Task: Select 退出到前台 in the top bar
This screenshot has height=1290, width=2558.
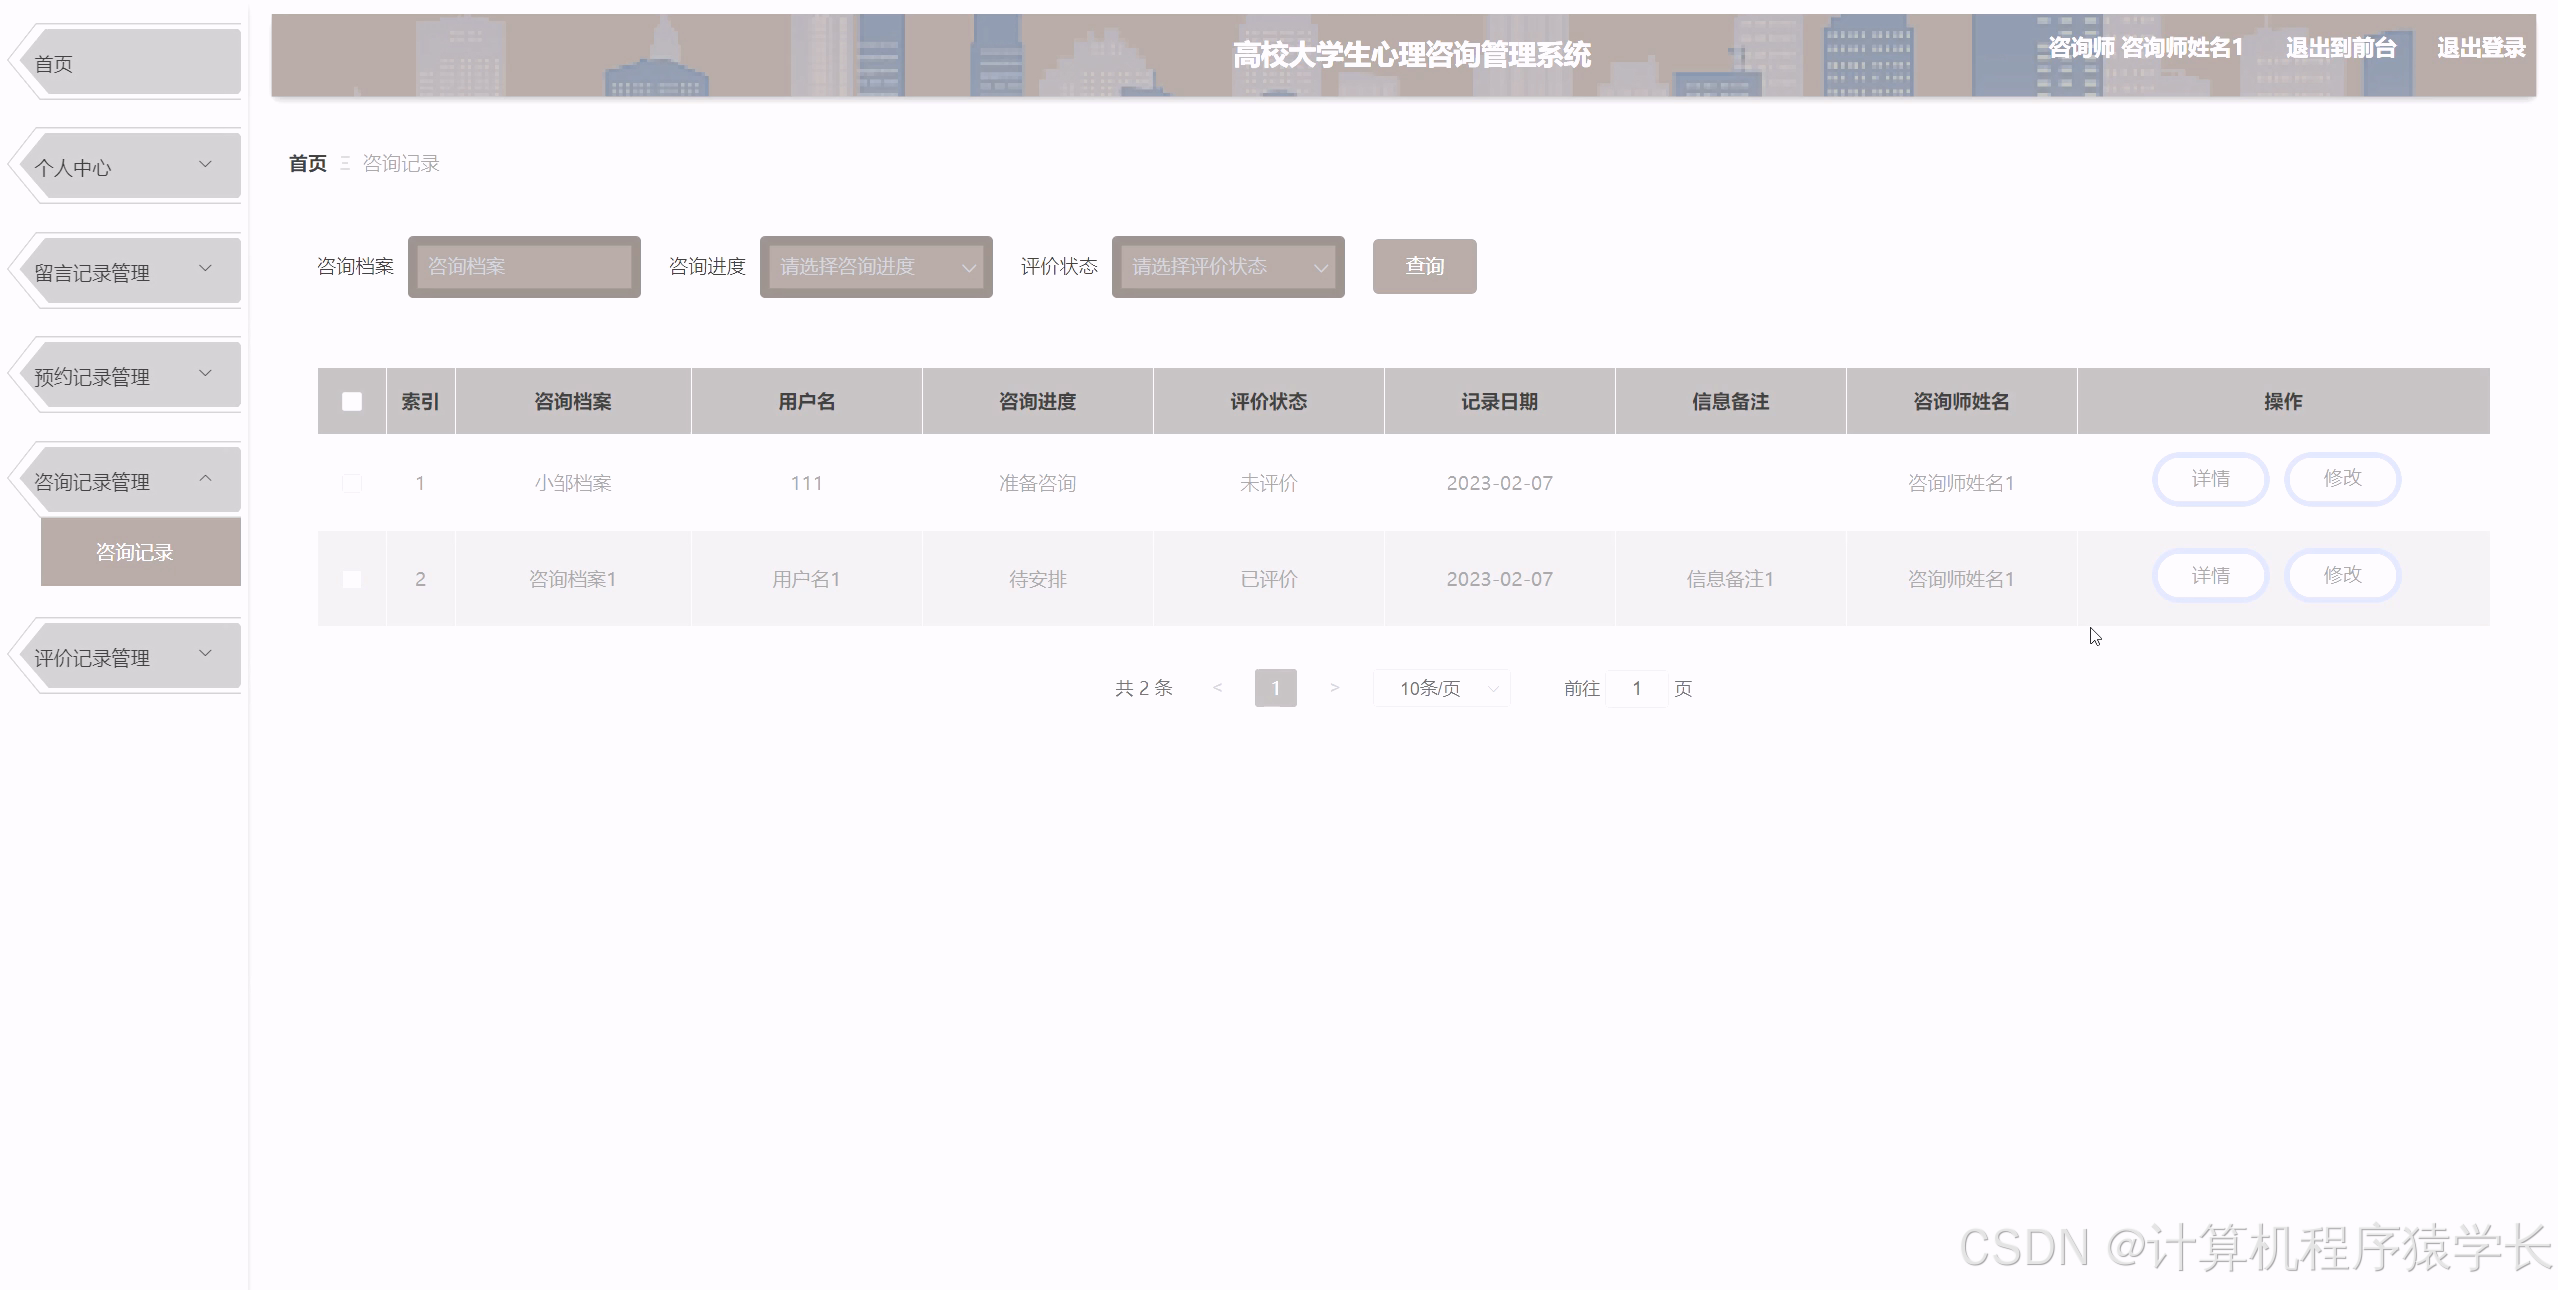Action: click(2341, 47)
